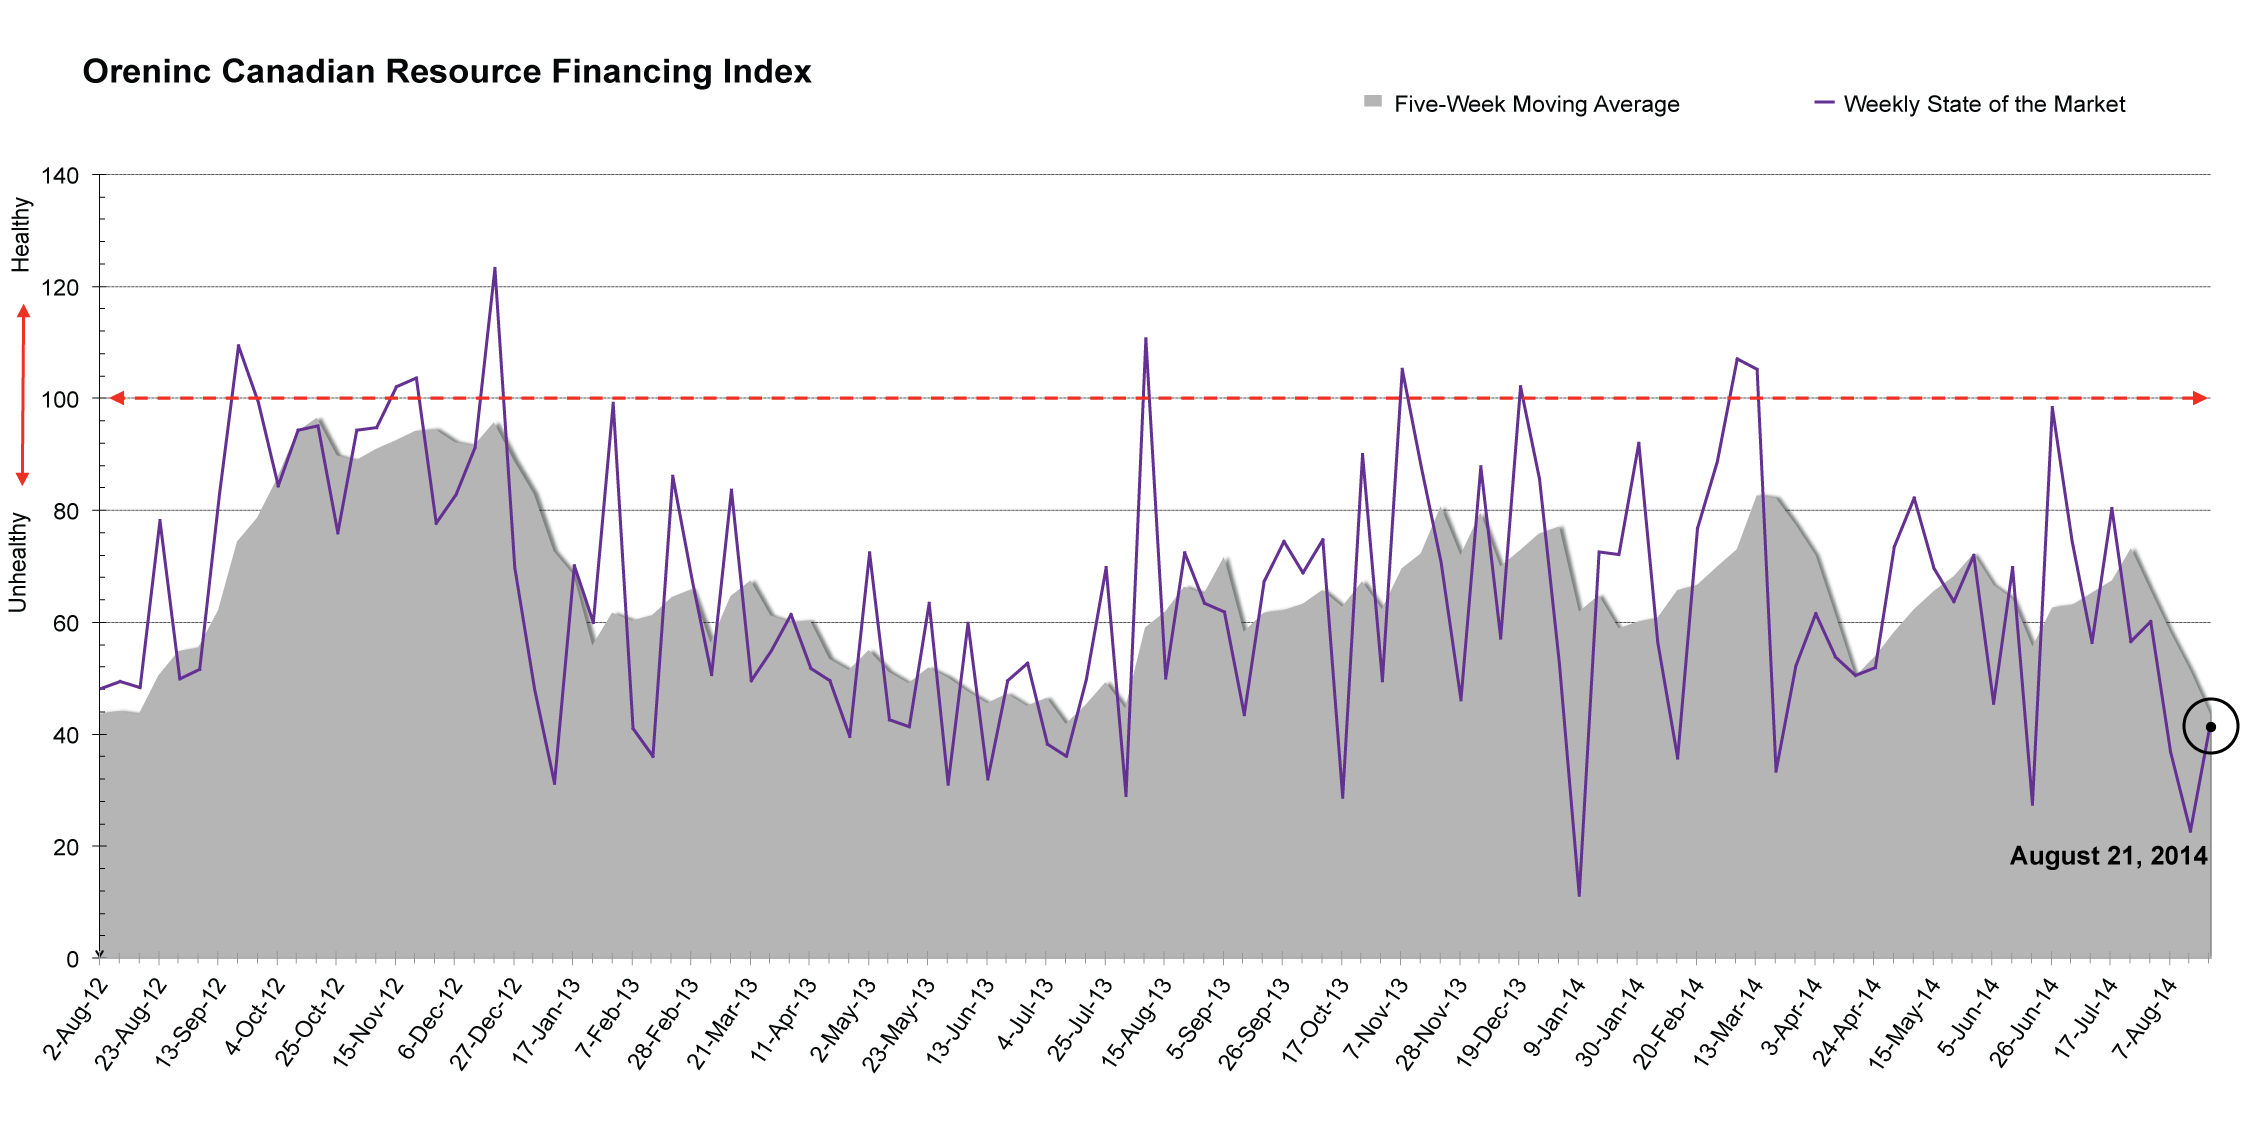2244x1140 pixels.
Task: Click the 7-Nov-13 date label
Action: pos(1375,1019)
